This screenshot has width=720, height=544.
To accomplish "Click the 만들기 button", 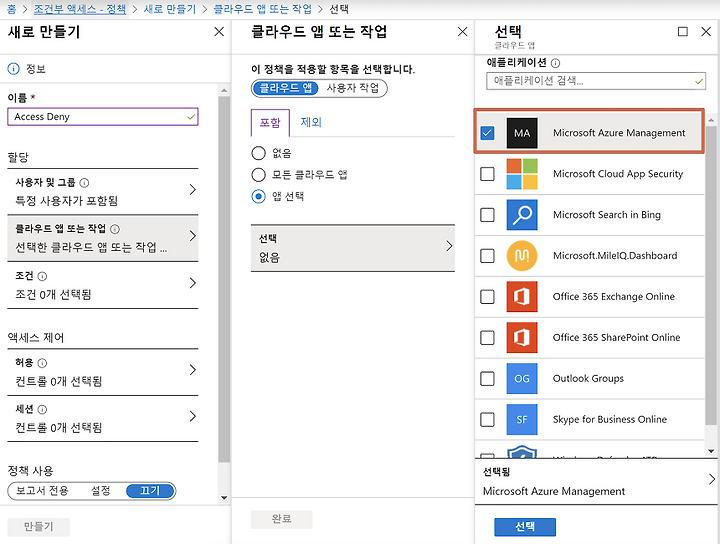I will 39,527.
